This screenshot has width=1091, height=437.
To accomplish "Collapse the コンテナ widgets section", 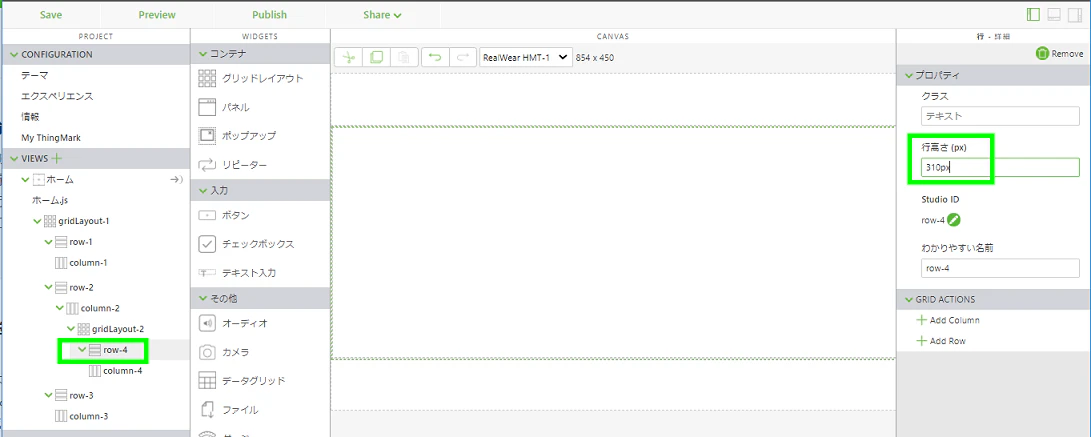I will [x=202, y=54].
